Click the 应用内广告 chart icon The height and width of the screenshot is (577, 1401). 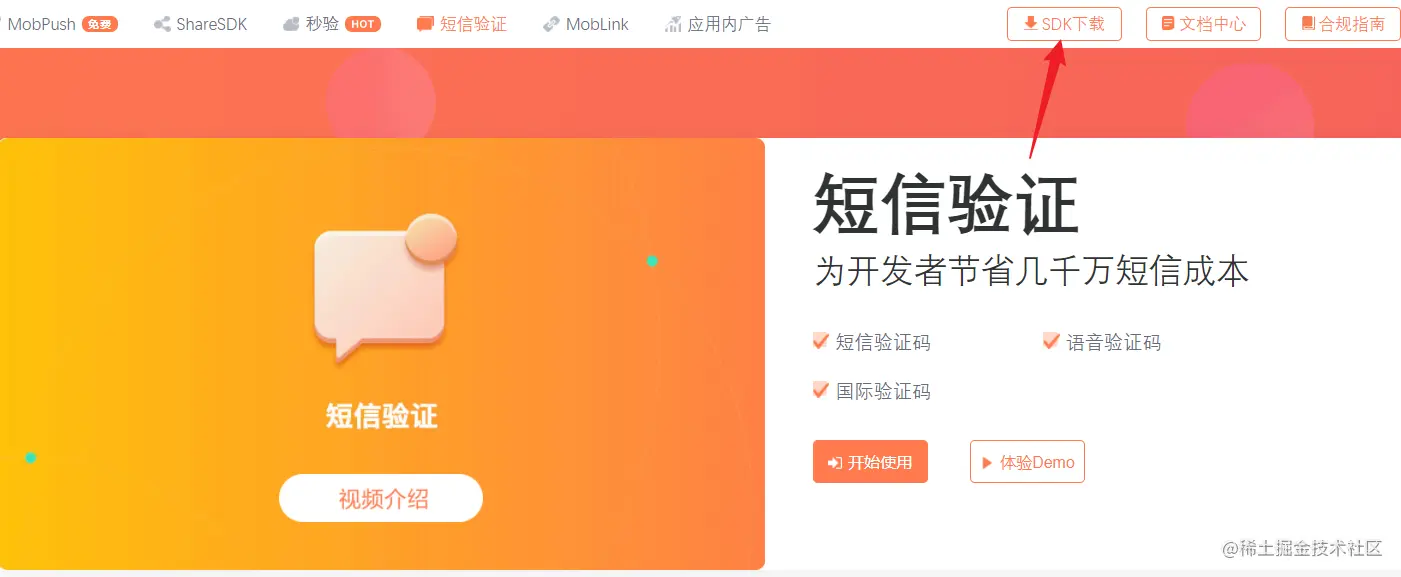point(673,24)
